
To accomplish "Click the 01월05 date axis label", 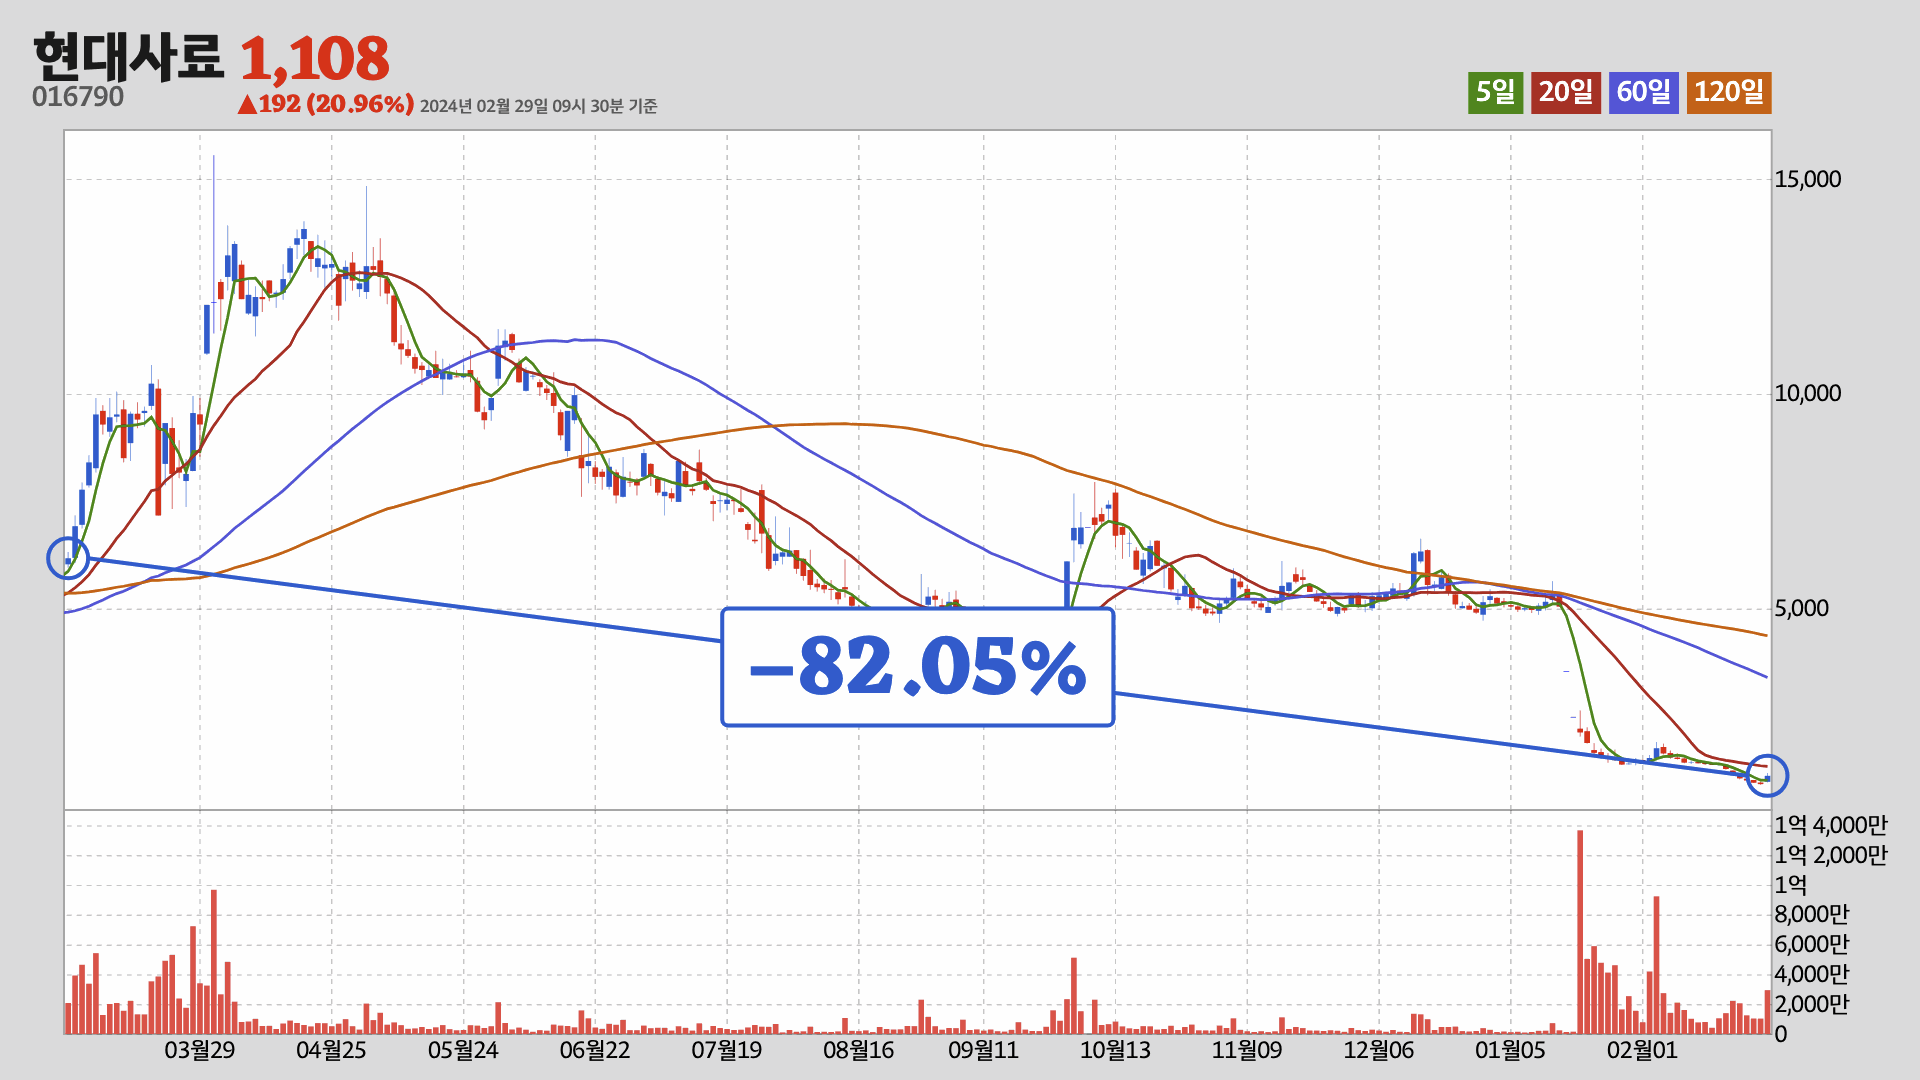I will [x=1511, y=1050].
